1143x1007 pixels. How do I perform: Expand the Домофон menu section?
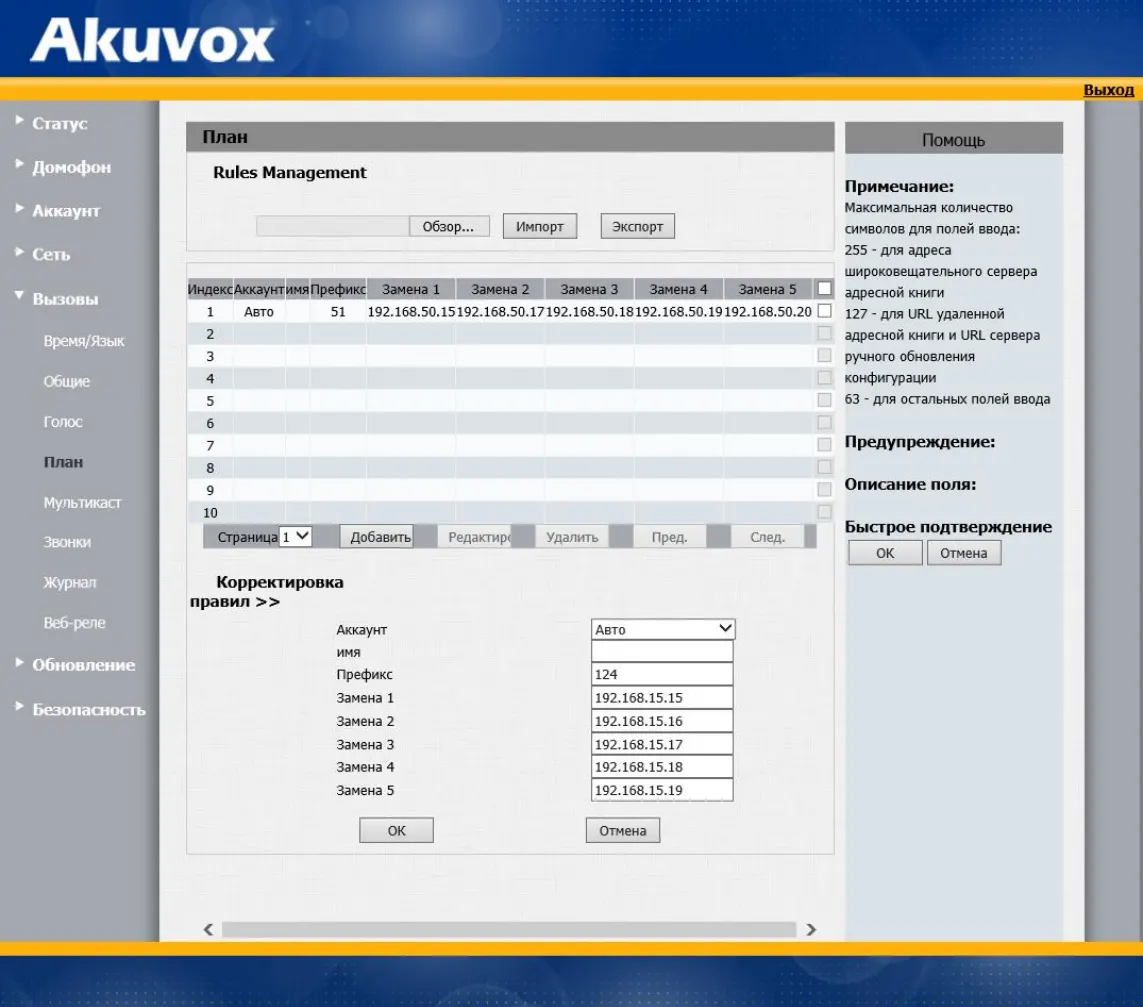(71, 167)
